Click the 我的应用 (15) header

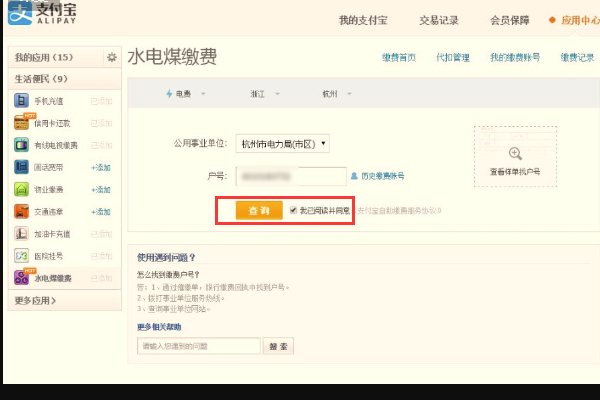click(x=44, y=57)
